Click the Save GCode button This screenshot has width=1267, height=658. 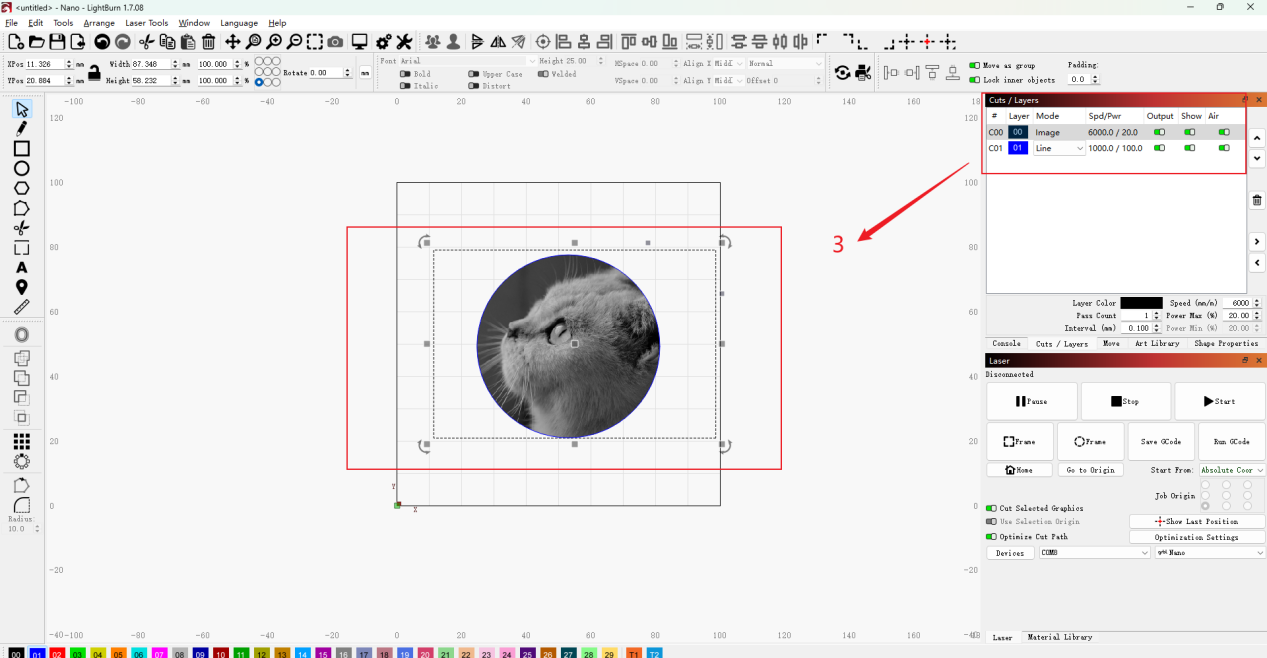[x=1160, y=441]
